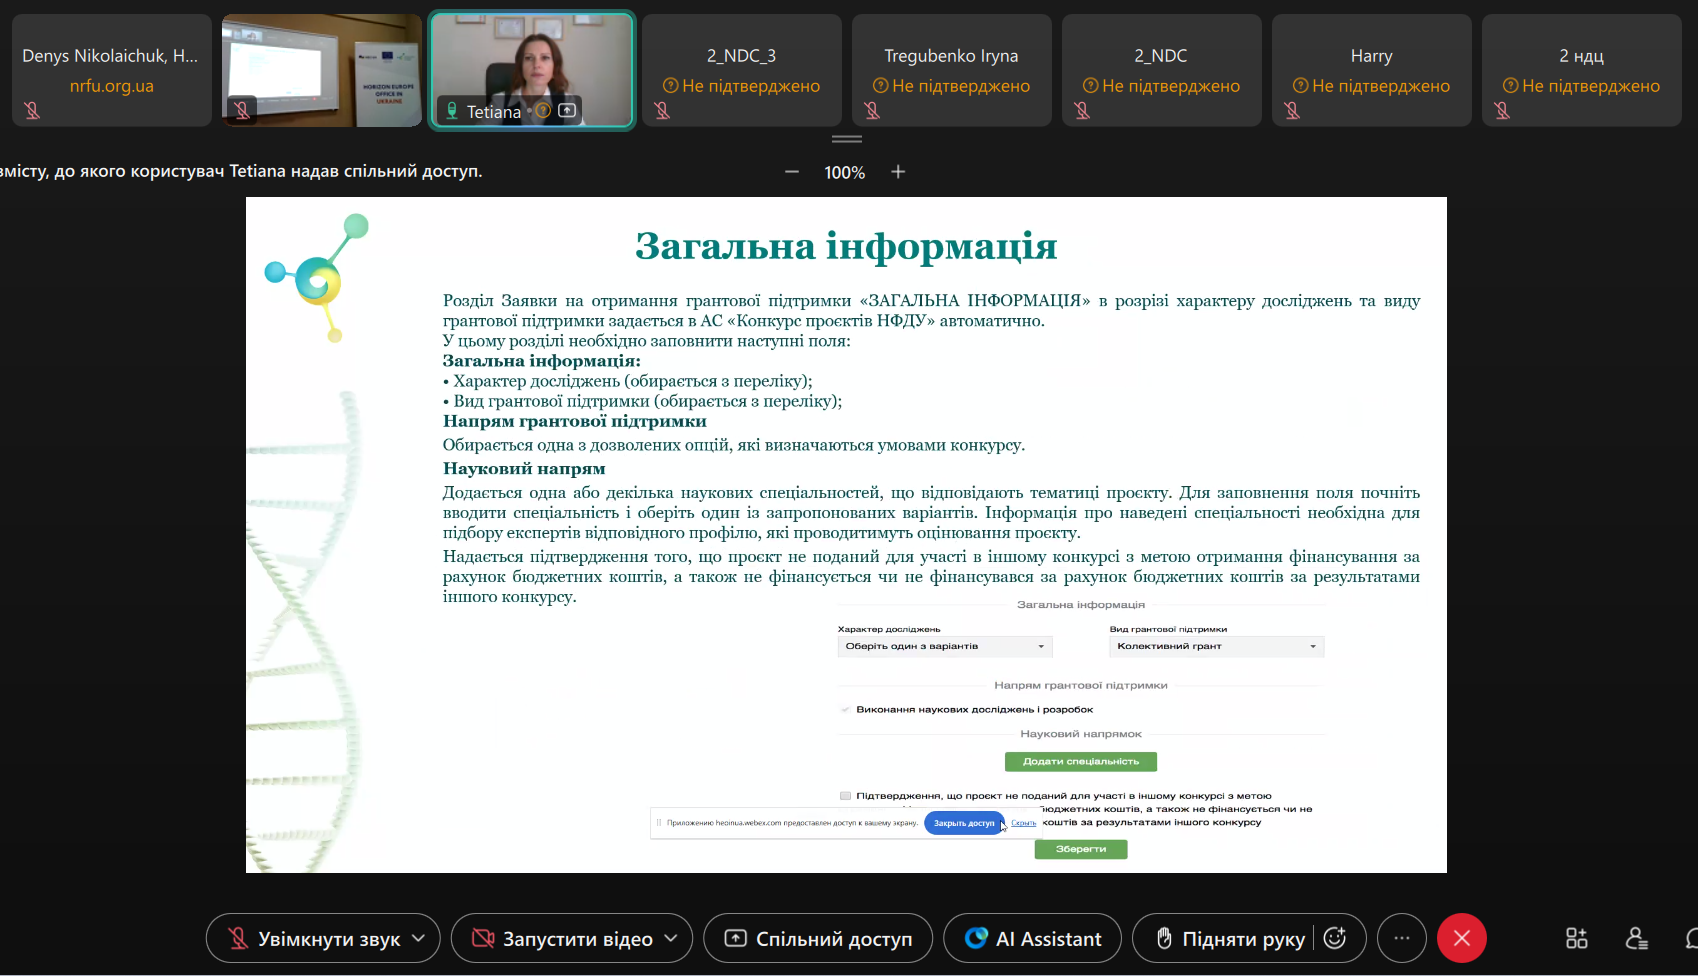Viewport: 1698px width, 976px height.
Task: Open the Вид грантової підтримки dropdown
Action: 1216,647
